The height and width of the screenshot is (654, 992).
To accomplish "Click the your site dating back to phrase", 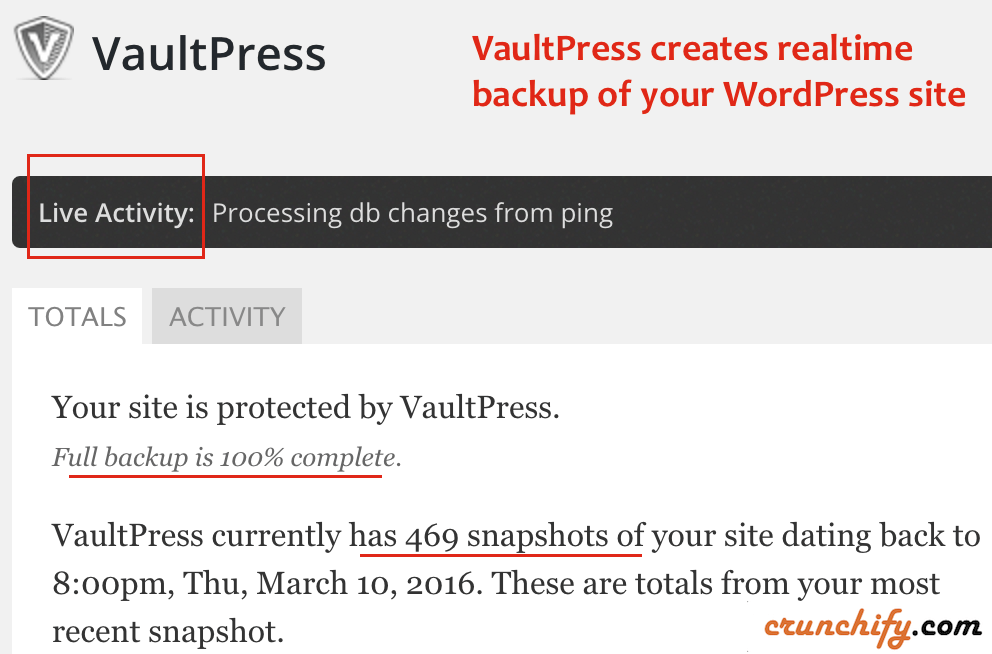I will [815, 536].
